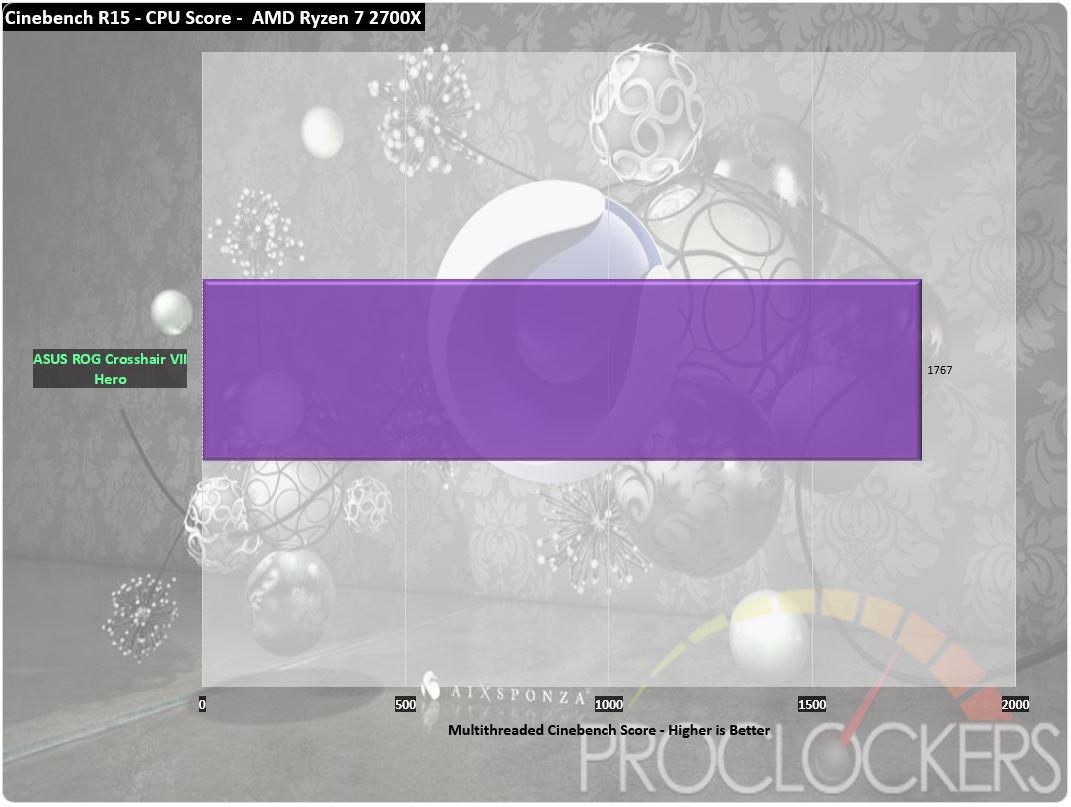Viewport: 1071px width, 807px height.
Task: Click the axis tick label '500'
Action: [405, 705]
